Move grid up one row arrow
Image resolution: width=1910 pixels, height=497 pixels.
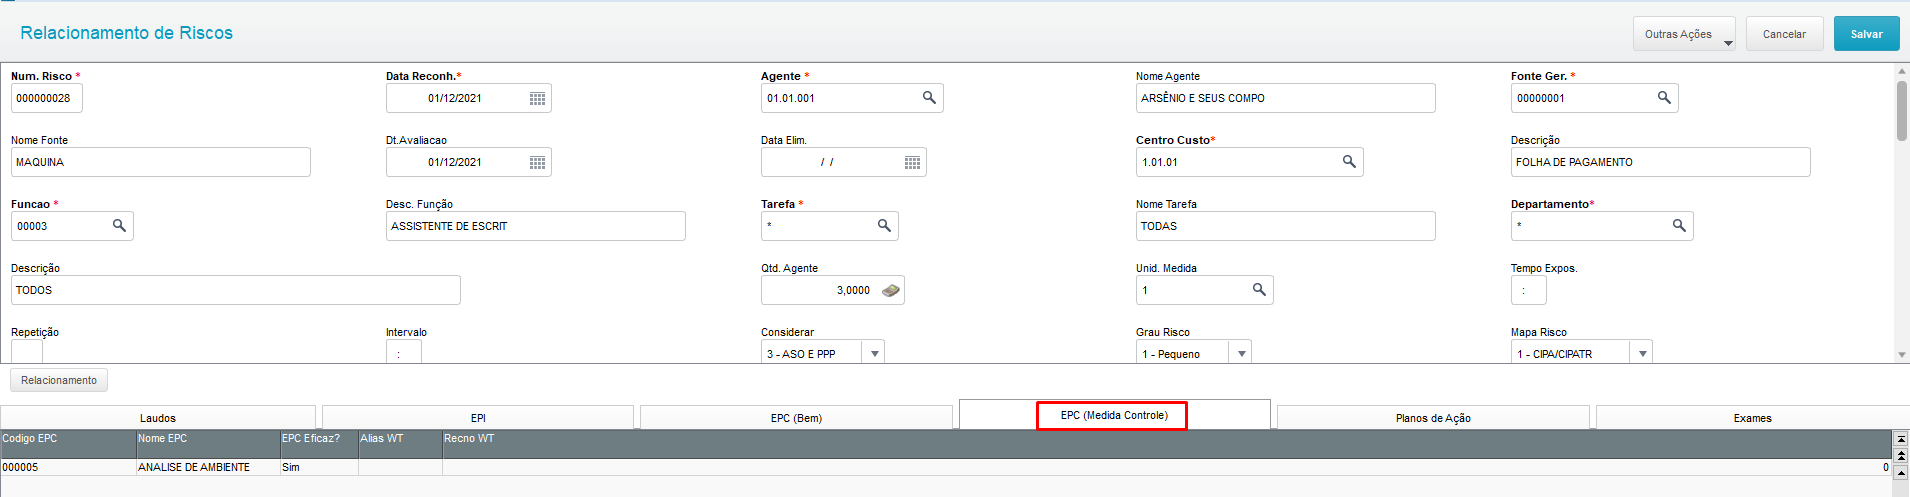(x=1901, y=472)
